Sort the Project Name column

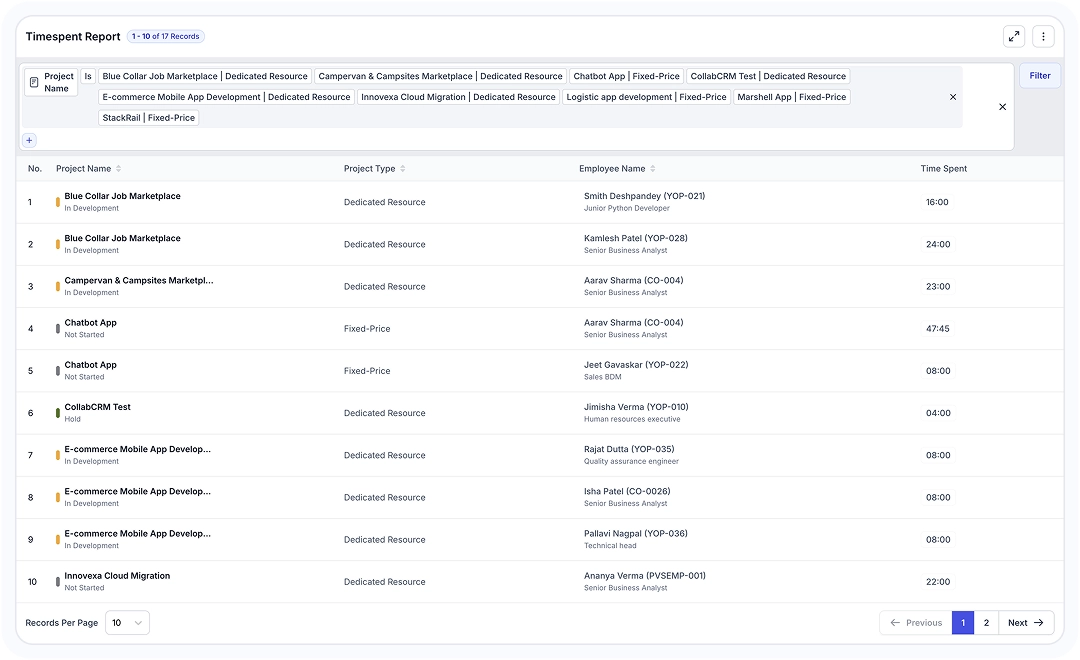pos(117,168)
